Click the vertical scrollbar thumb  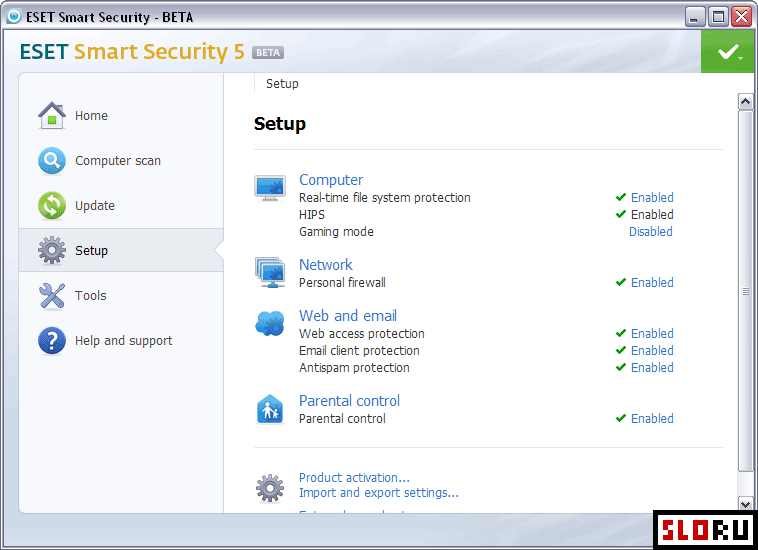point(745,291)
